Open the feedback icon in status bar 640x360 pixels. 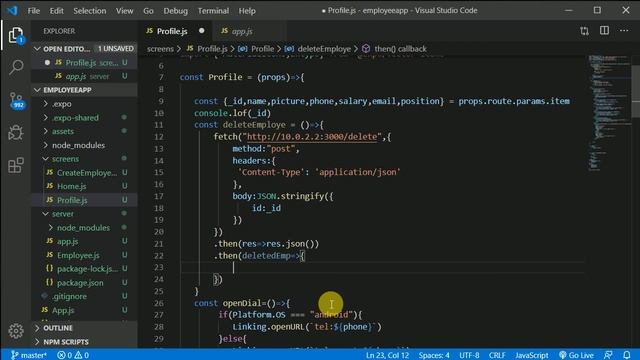[608, 355]
